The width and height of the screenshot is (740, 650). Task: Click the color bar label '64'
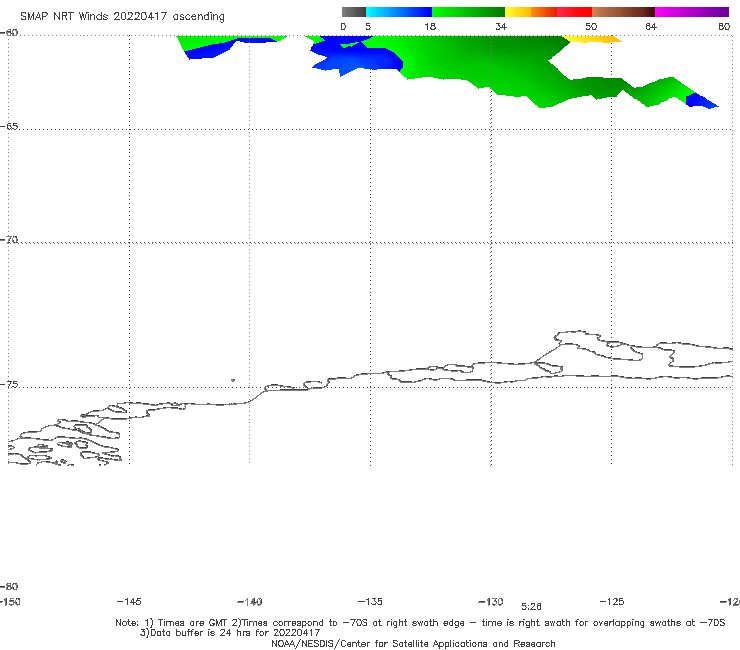[651, 26]
